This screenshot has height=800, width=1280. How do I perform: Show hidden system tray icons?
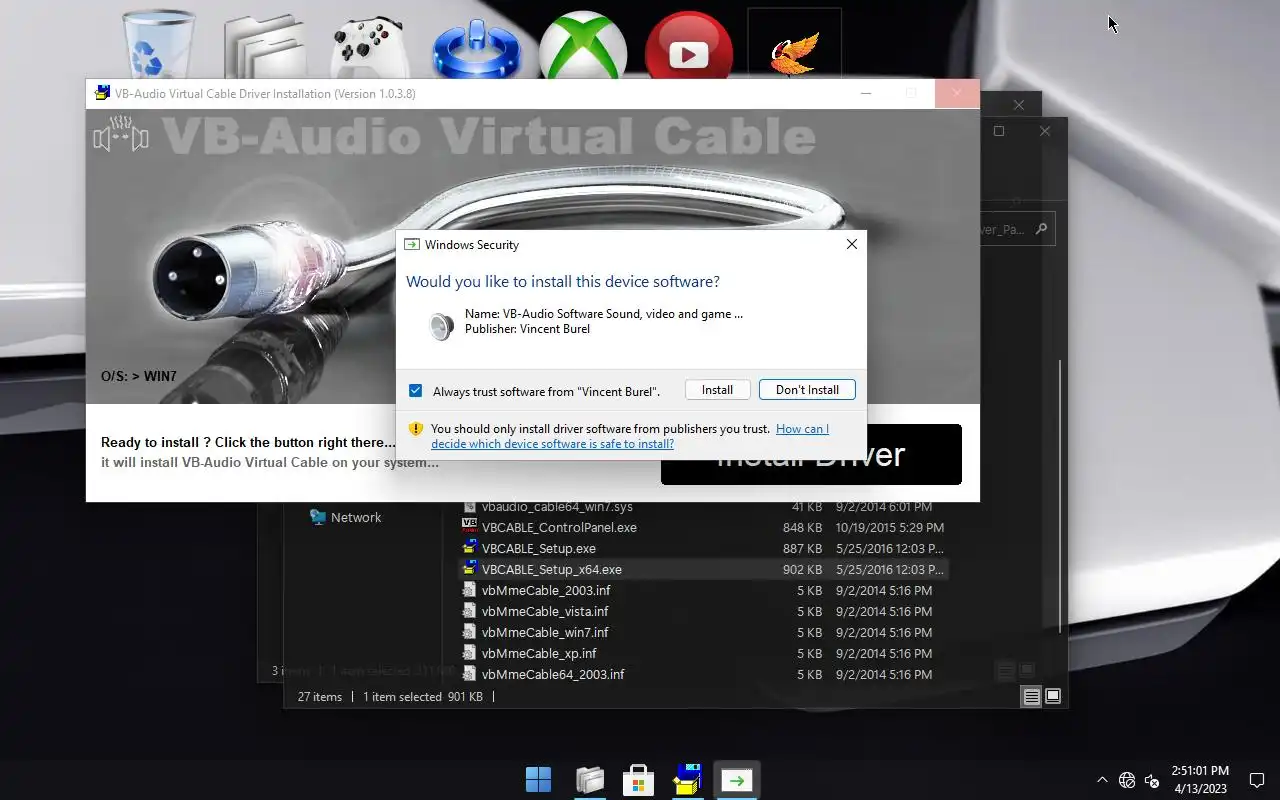point(1102,780)
